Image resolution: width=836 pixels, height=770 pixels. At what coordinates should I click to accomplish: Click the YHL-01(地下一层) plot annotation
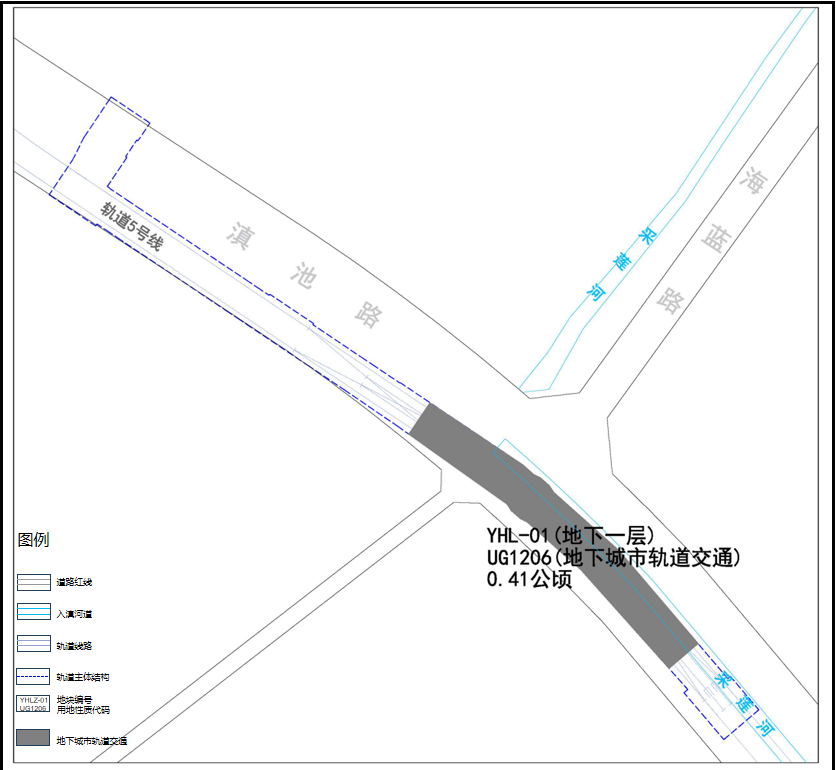click(570, 535)
